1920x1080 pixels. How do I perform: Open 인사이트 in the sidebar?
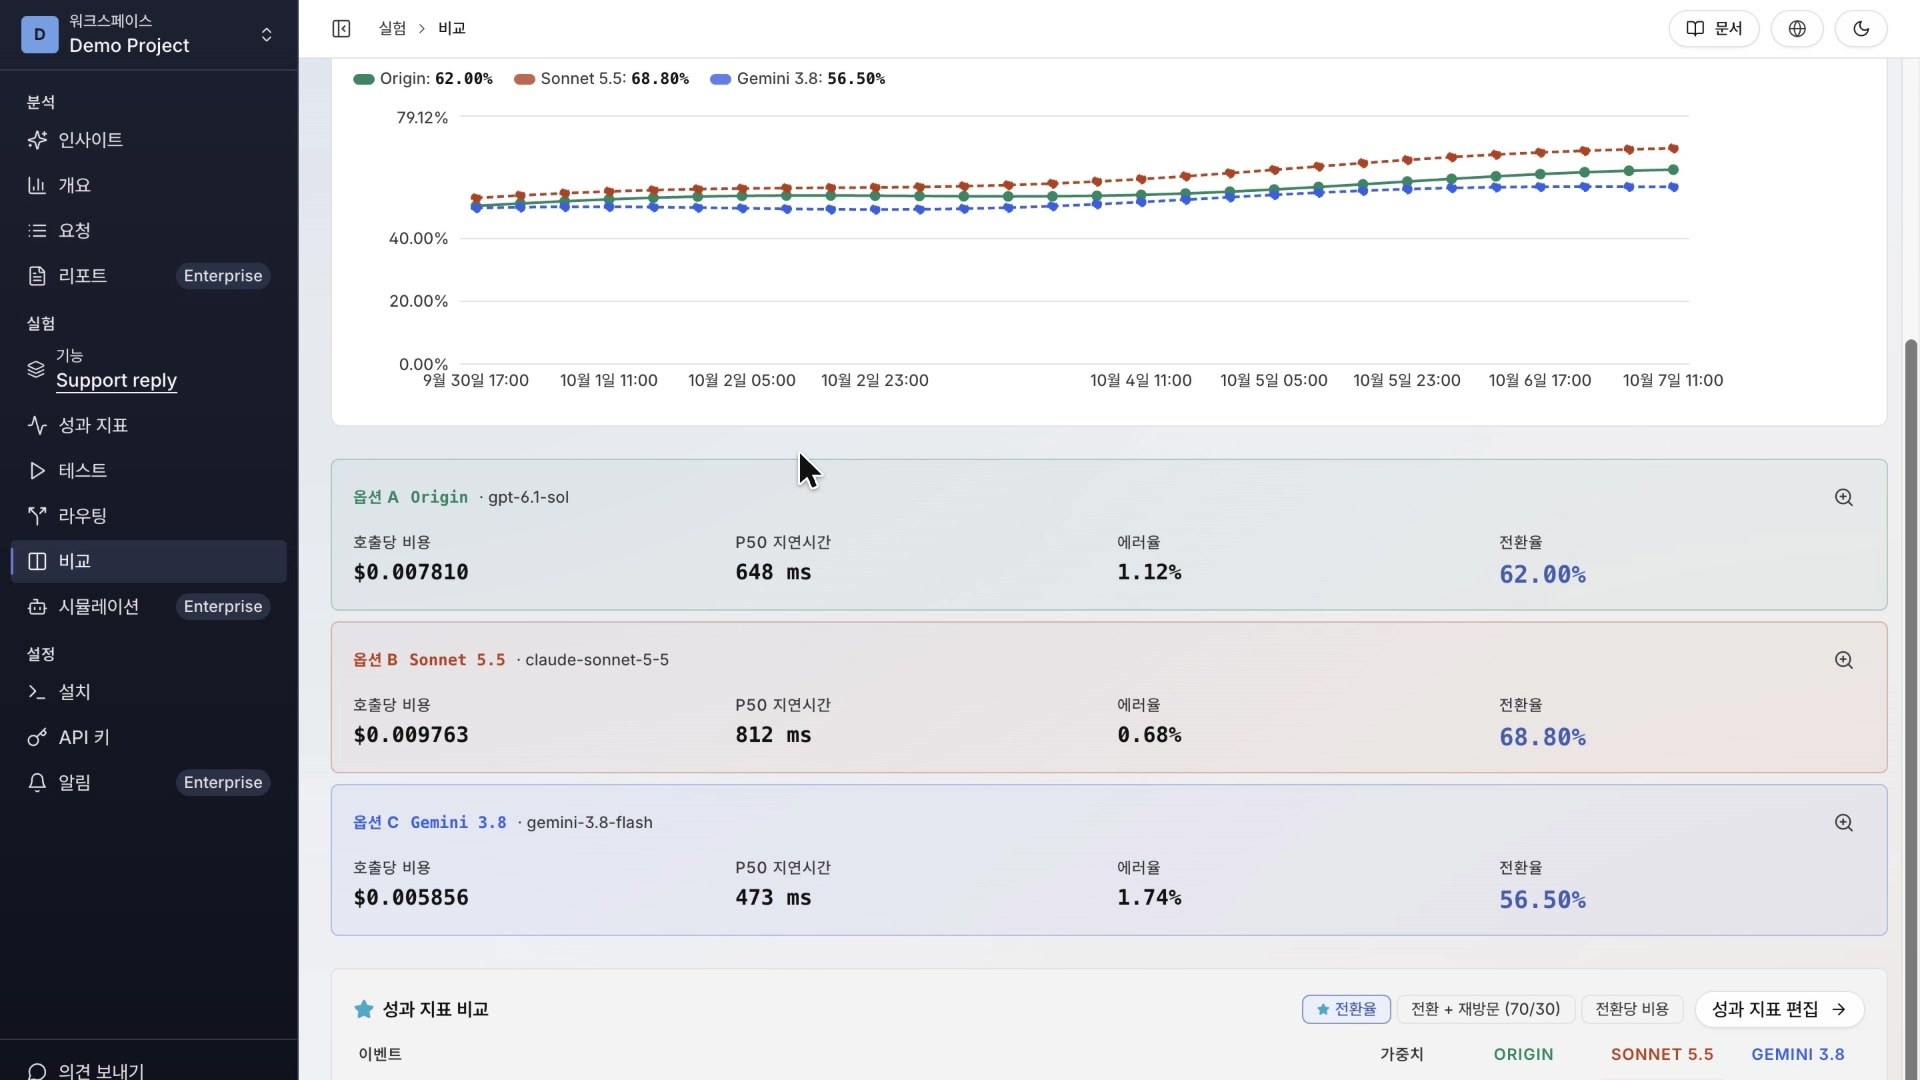[149, 140]
